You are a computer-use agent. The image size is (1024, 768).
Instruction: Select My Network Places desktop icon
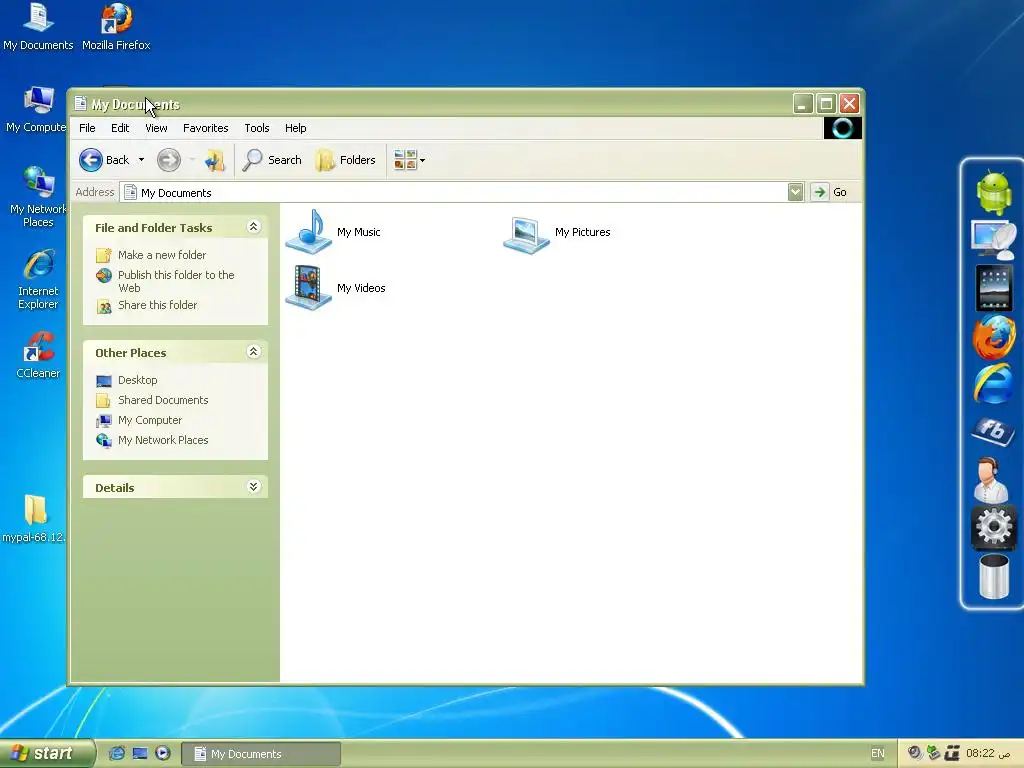point(38,196)
